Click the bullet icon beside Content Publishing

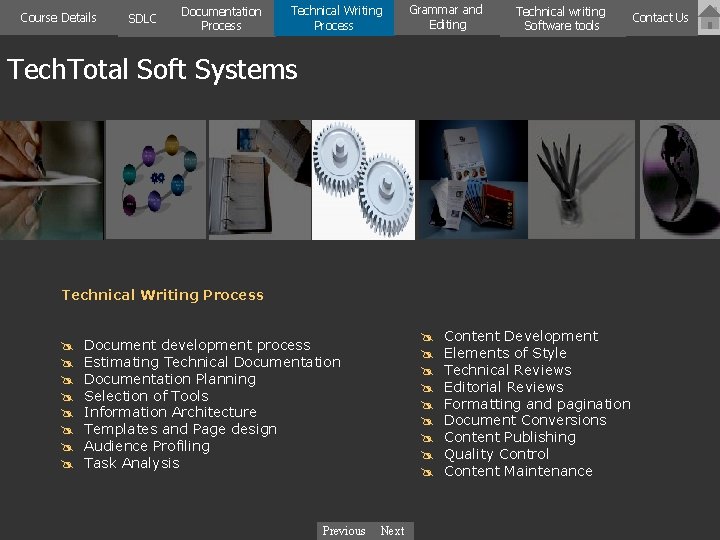point(427,439)
